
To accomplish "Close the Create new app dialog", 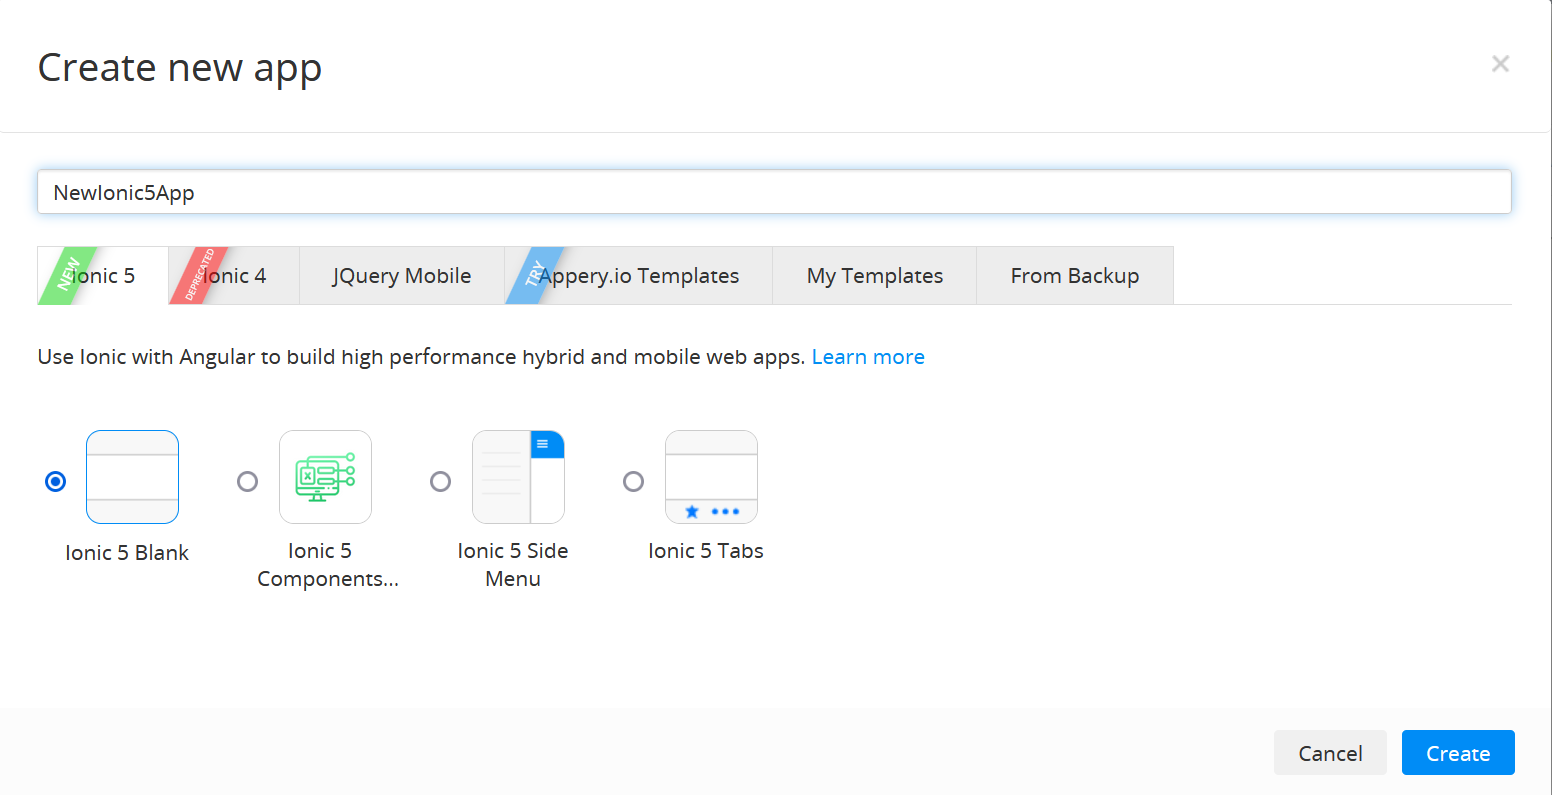I will pos(1500,64).
